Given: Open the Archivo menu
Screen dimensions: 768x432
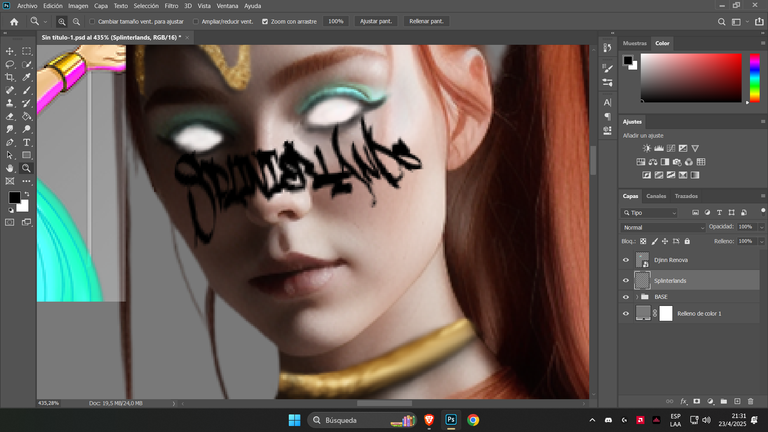Looking at the screenshot, I should pos(27,6).
